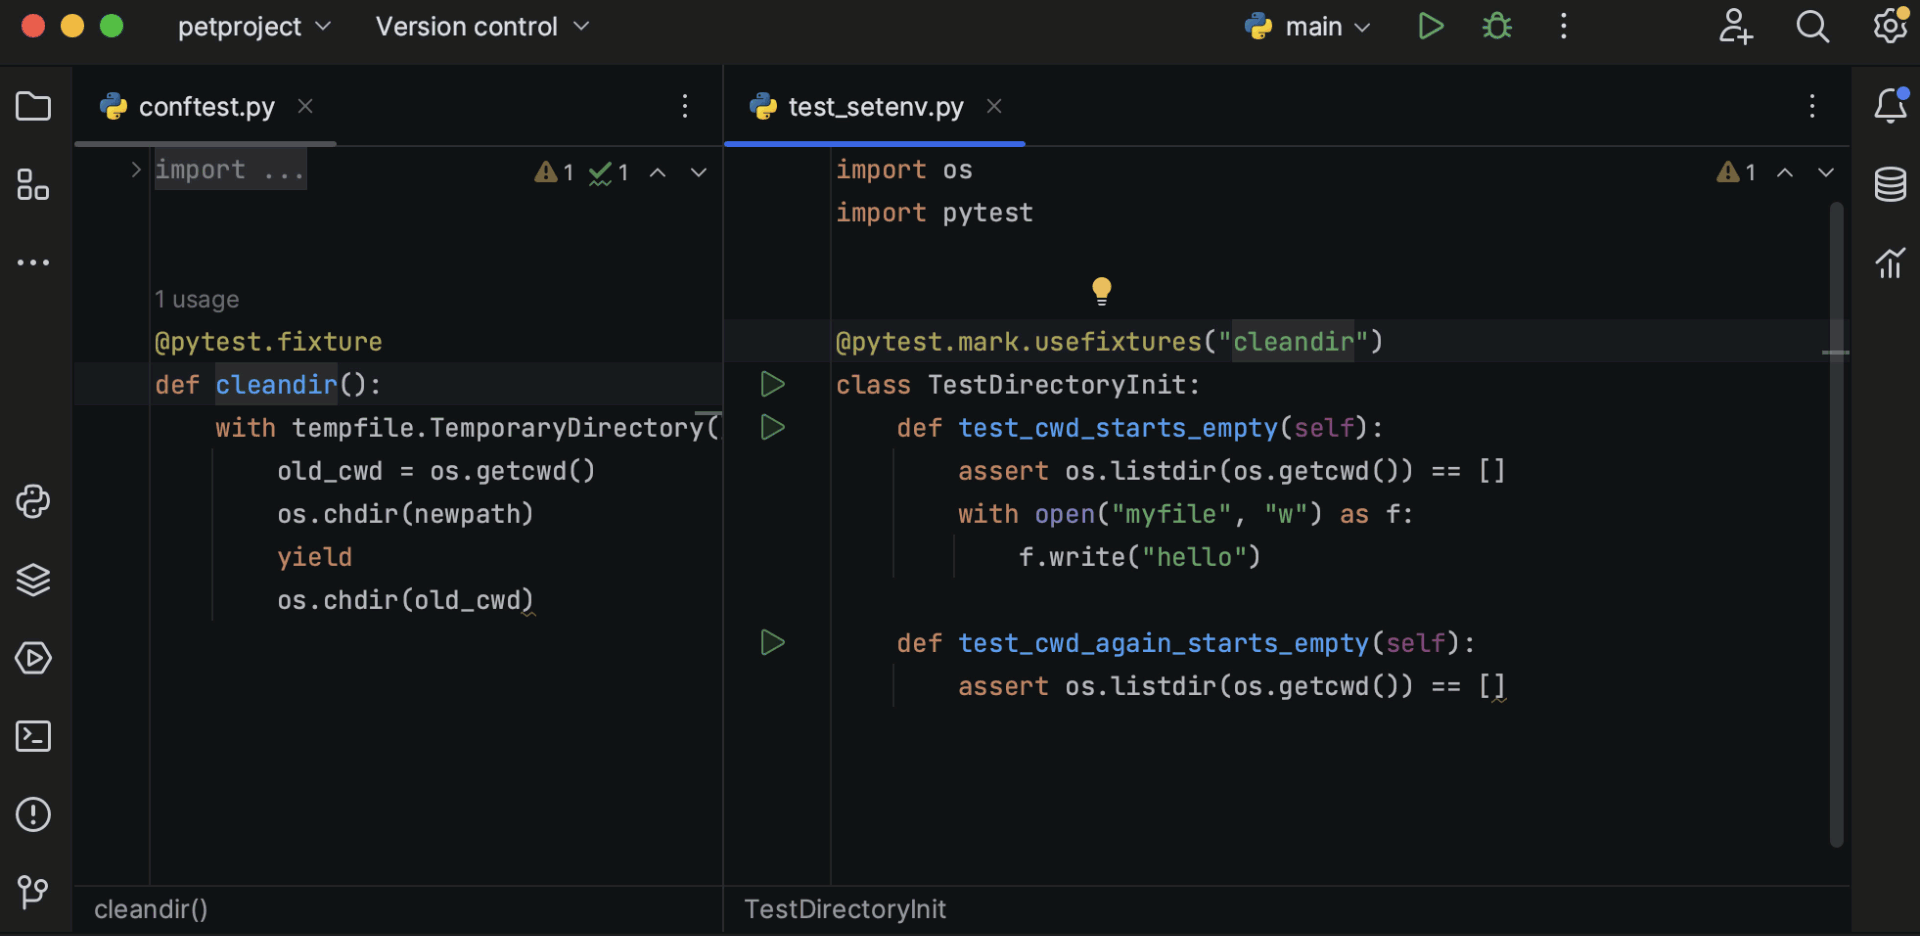Expand the collapsed import statement in conftest.py
Screen dimensions: 1920x936
tap(135, 170)
